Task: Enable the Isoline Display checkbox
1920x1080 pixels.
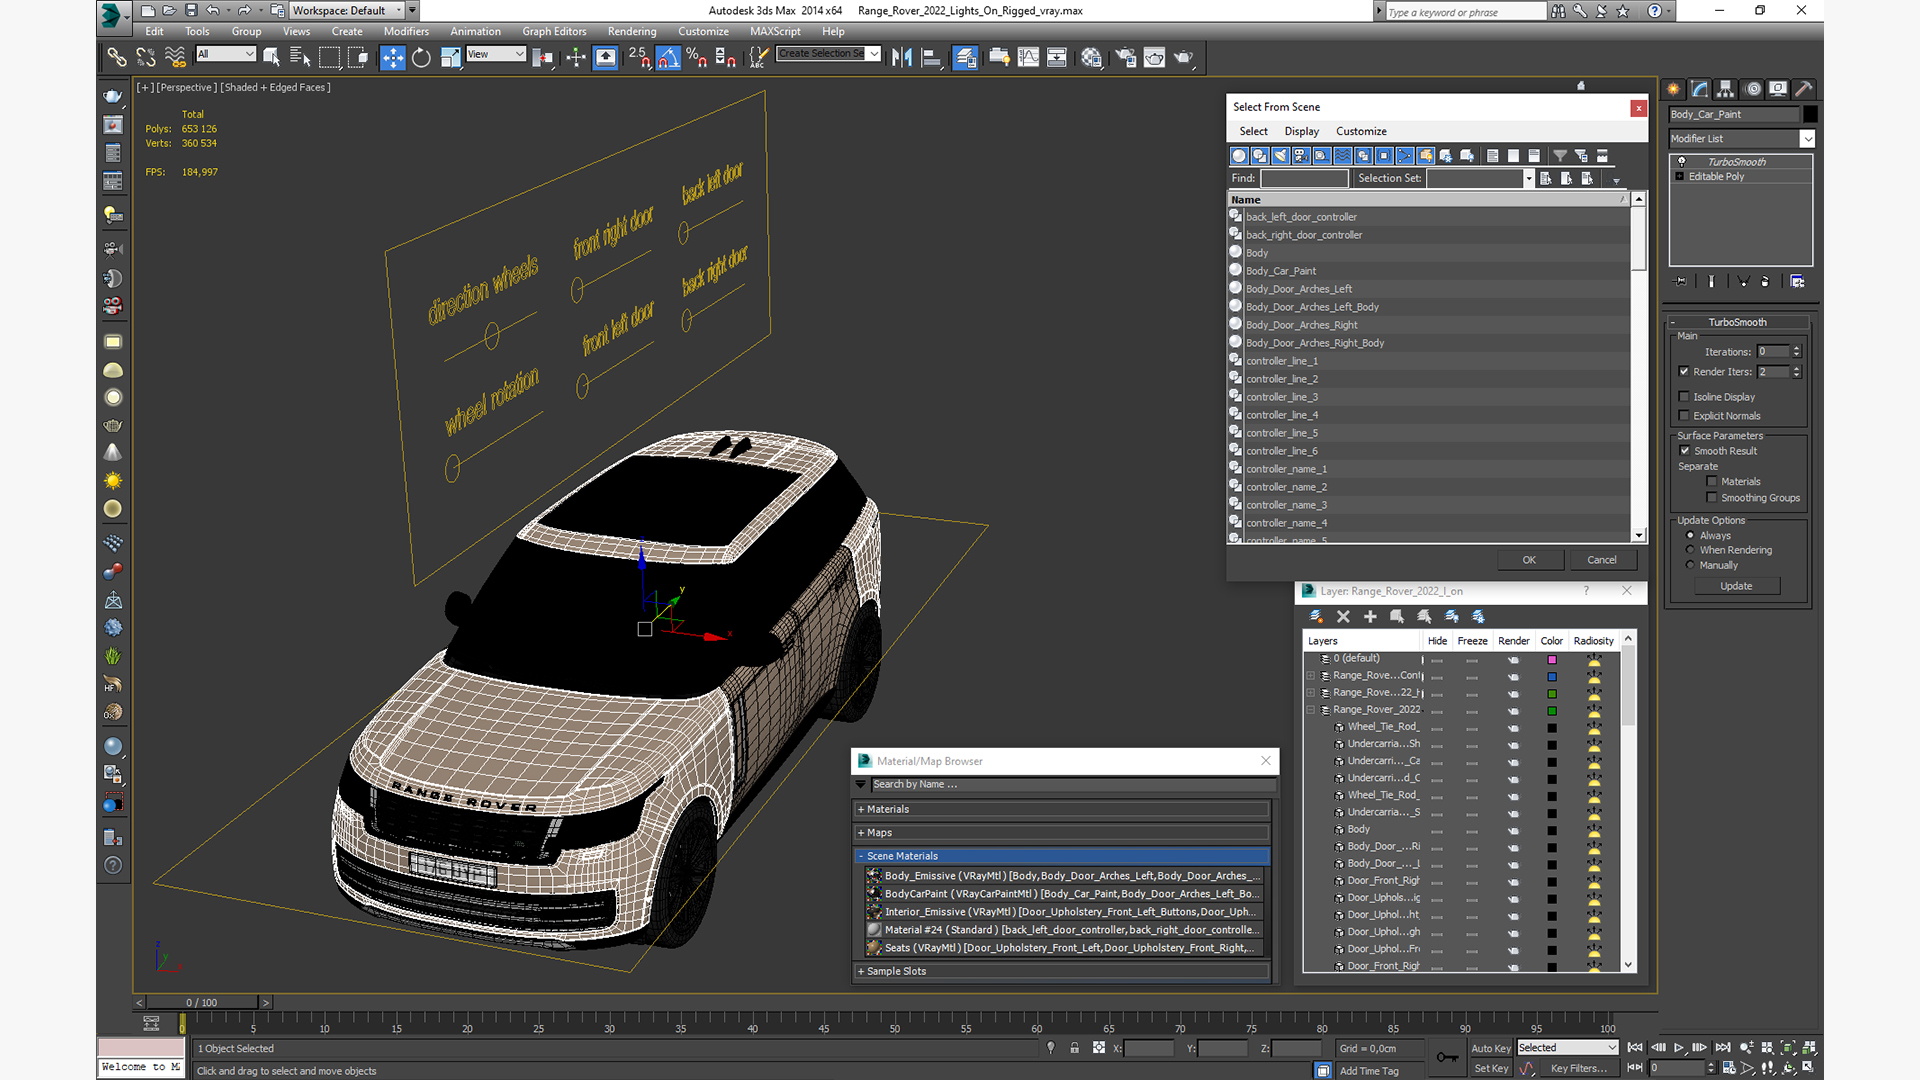Action: pyautogui.click(x=1684, y=397)
